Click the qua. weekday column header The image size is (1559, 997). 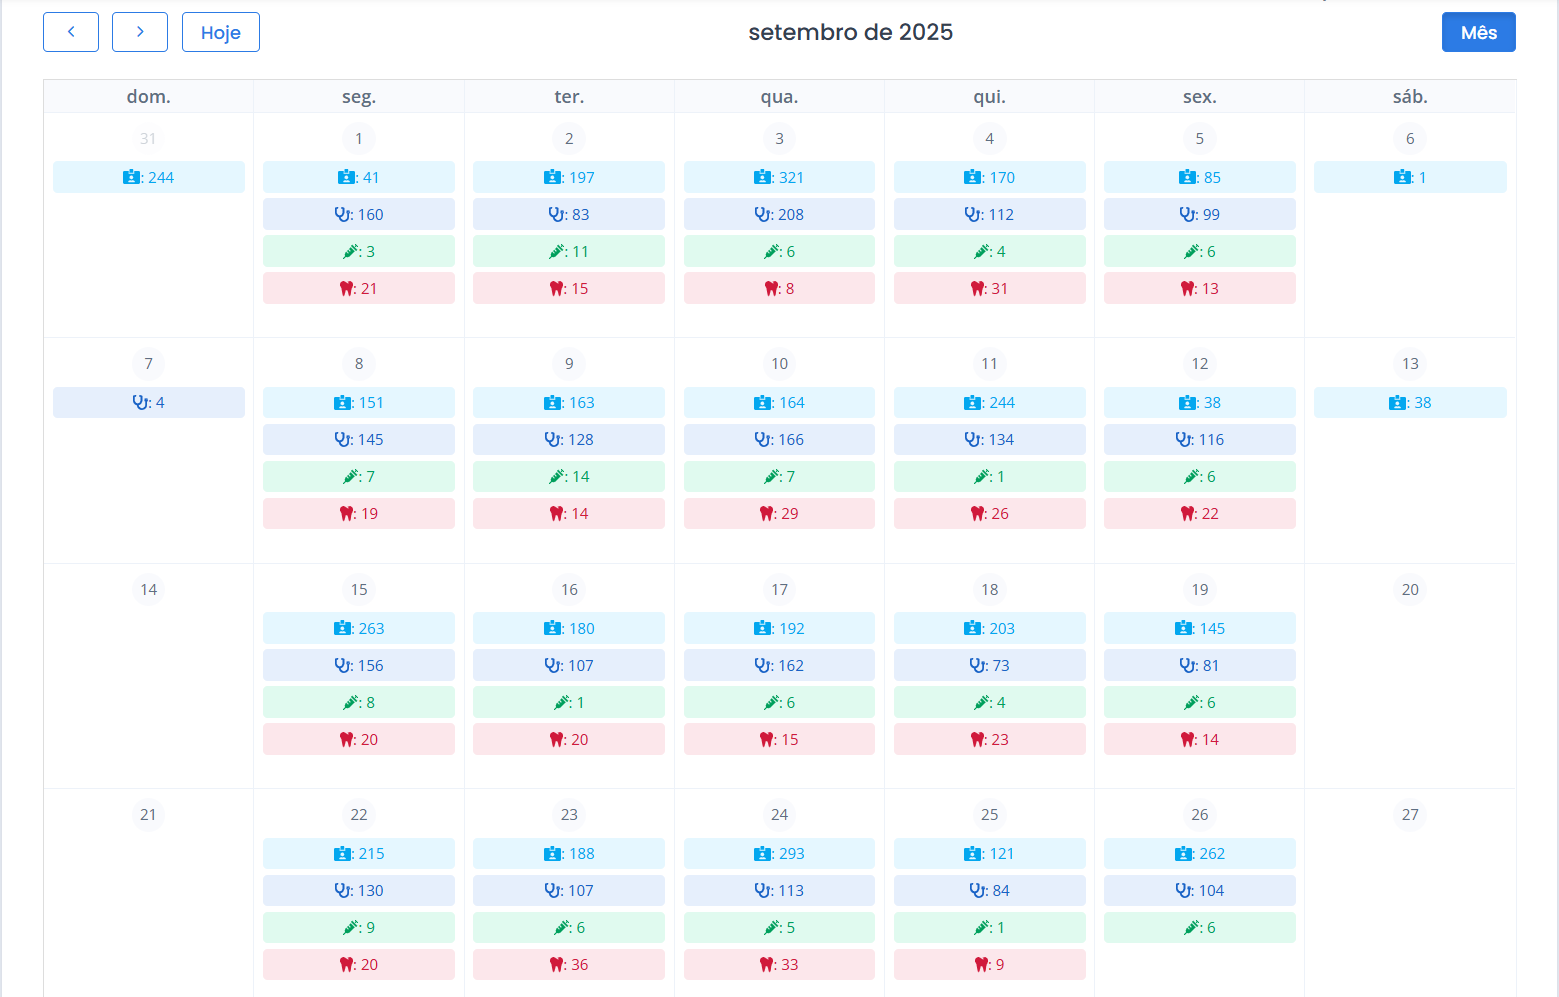pos(779,96)
